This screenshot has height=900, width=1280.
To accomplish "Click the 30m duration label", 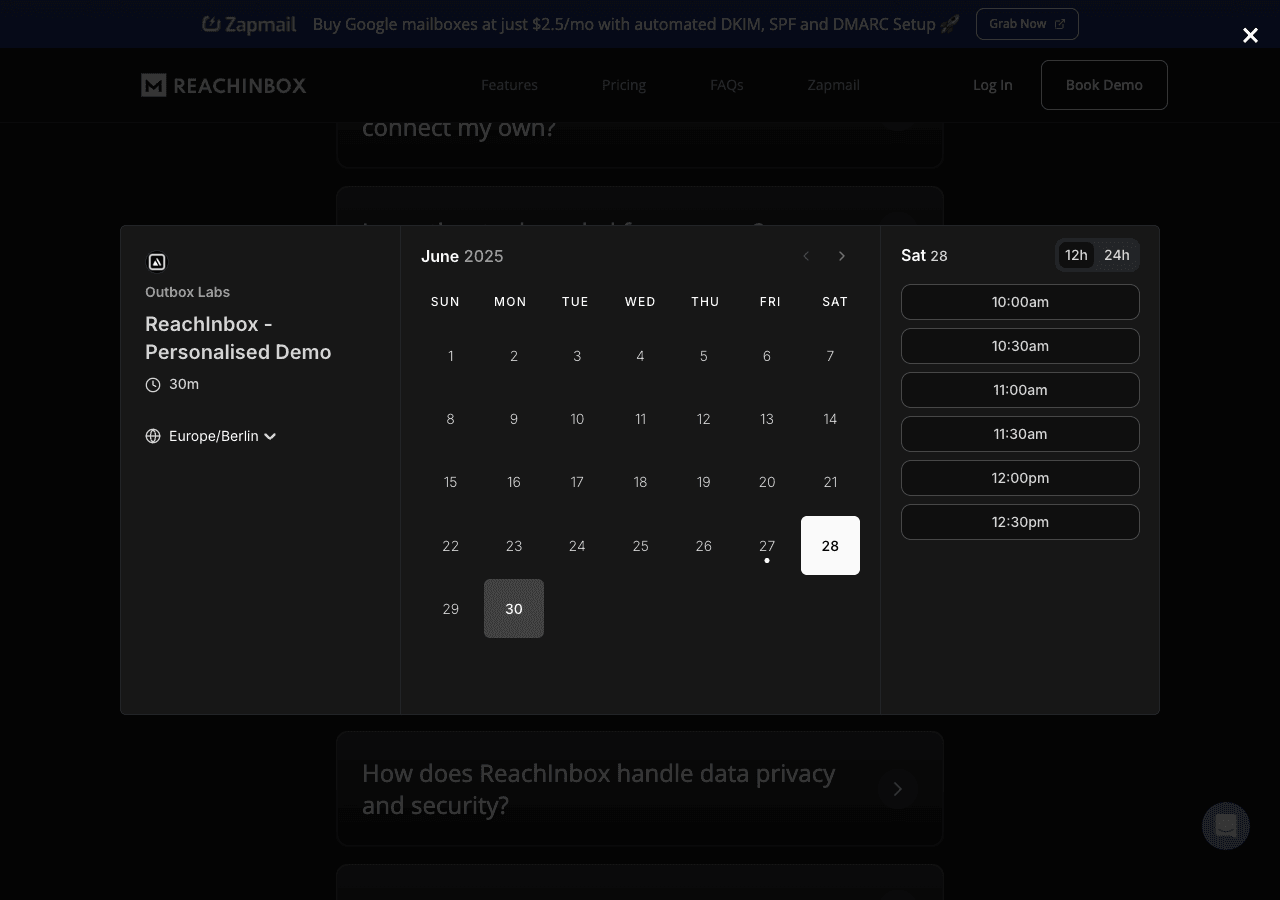I will click(184, 385).
